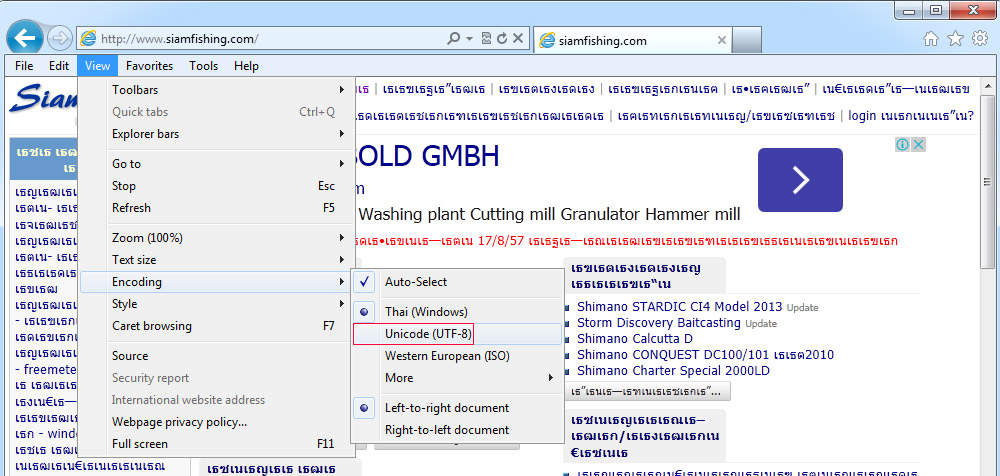1000x476 pixels.
Task: Open the Tools menu
Action: coord(203,66)
